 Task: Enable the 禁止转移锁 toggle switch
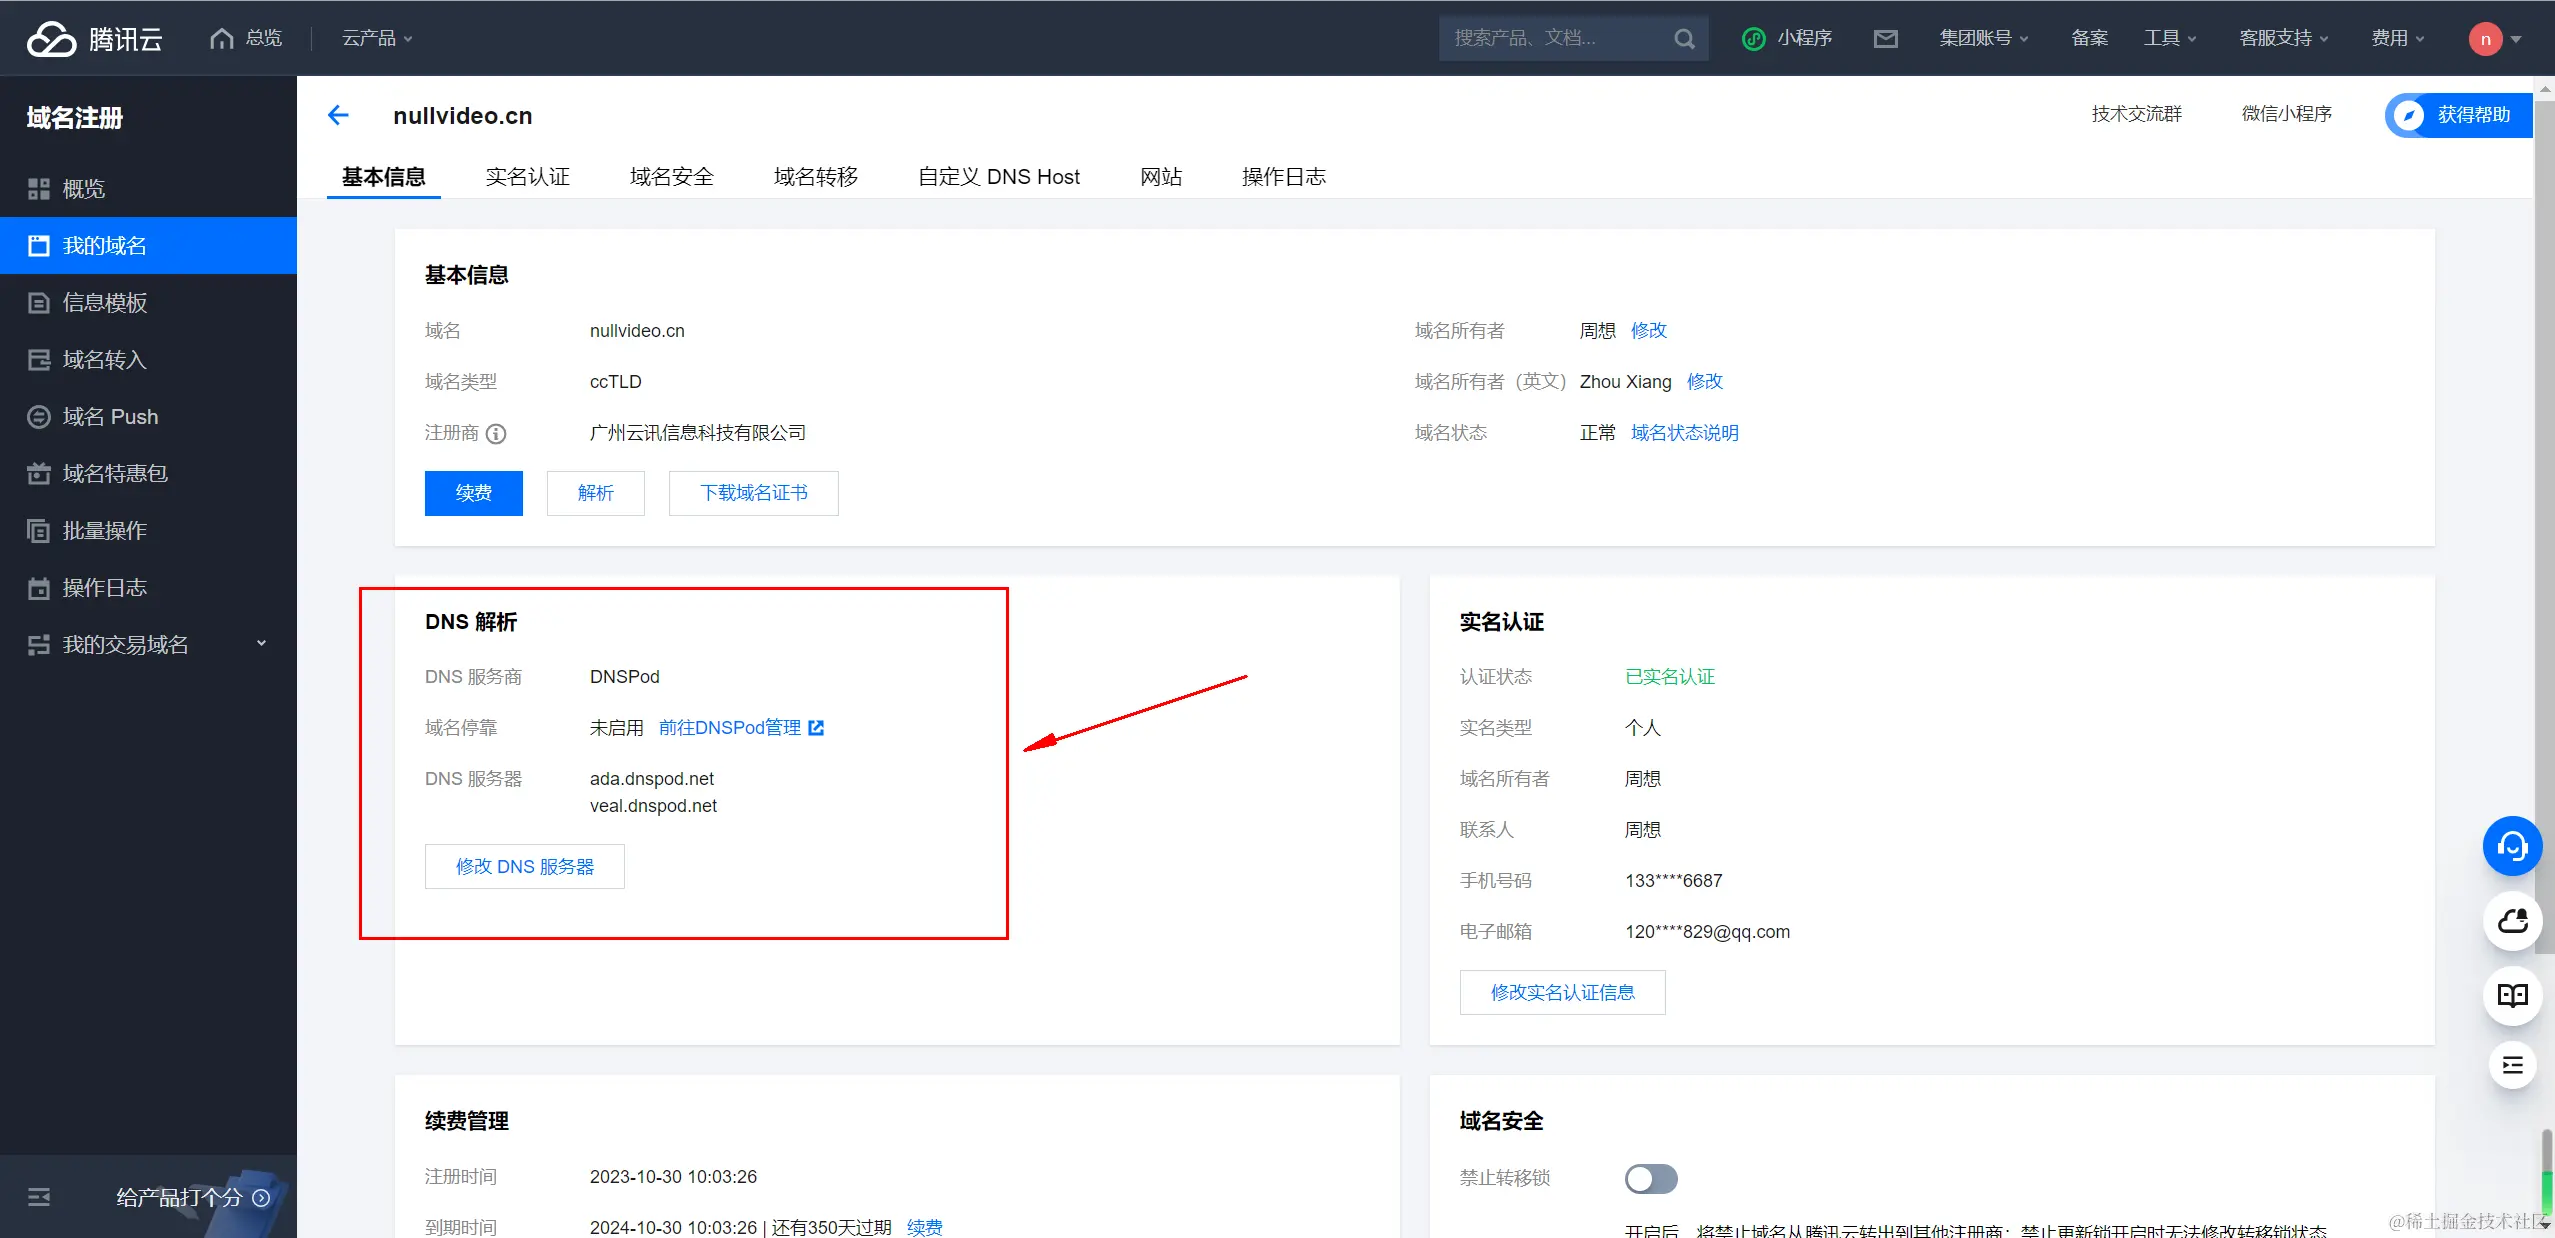(x=1650, y=1178)
